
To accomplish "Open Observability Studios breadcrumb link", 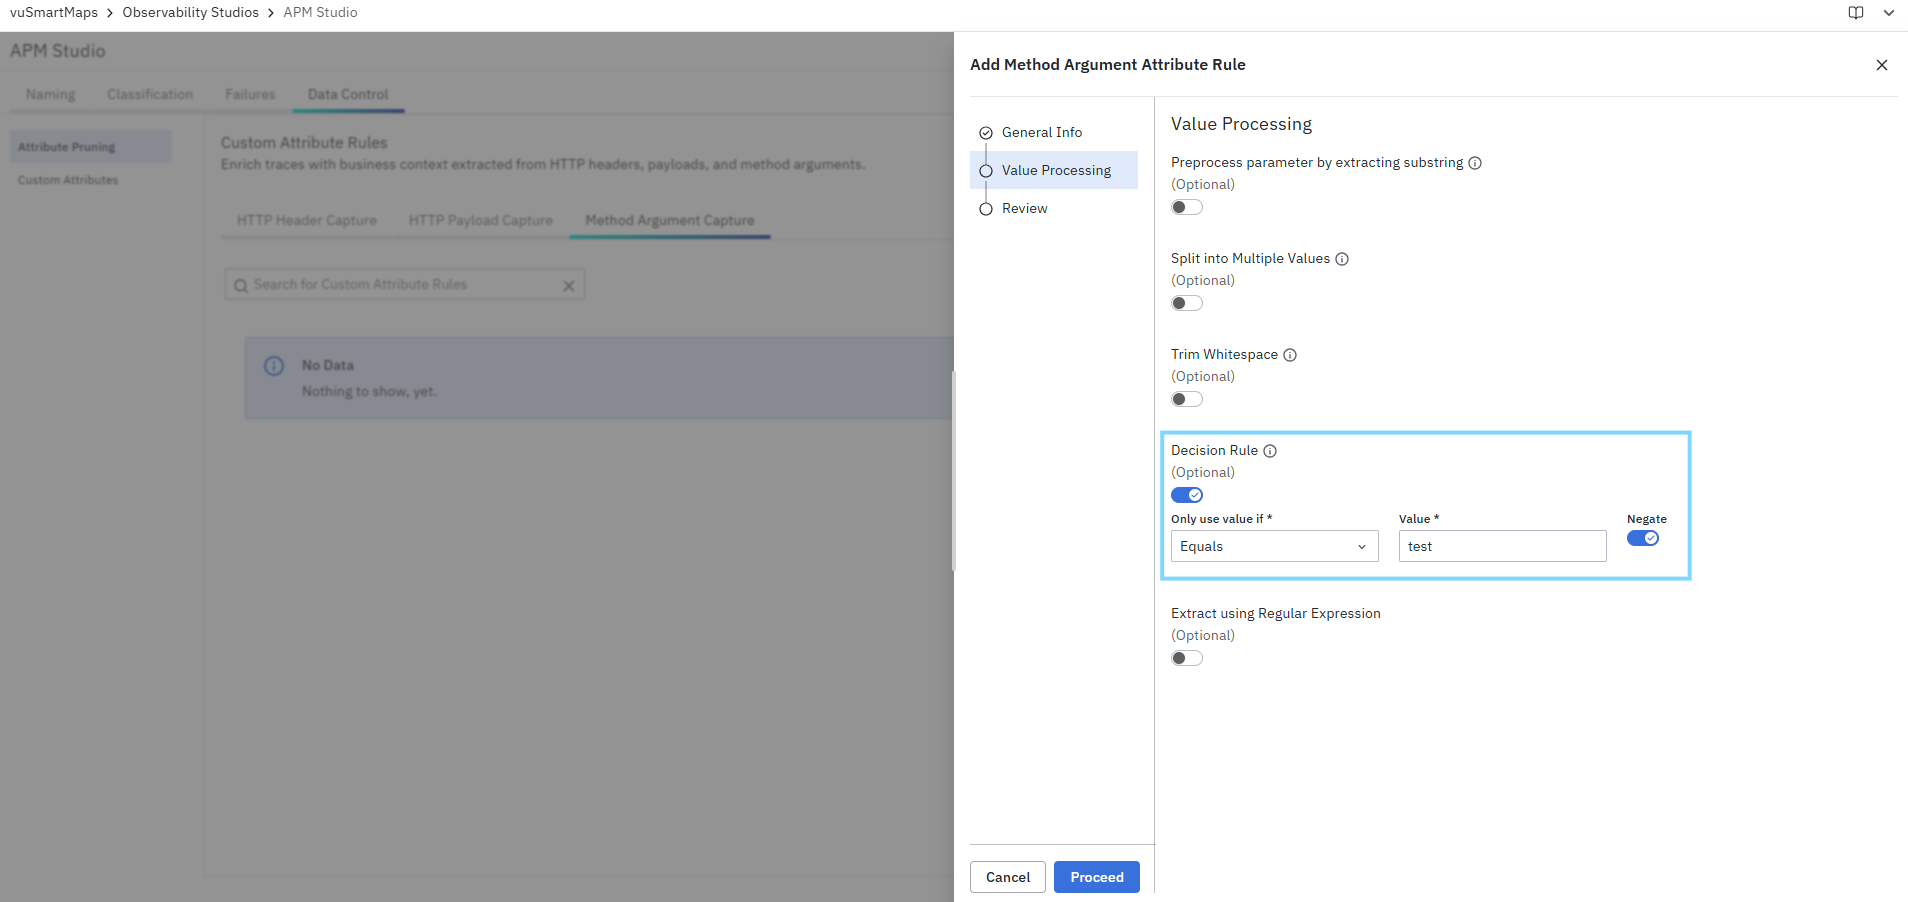I will point(191,13).
